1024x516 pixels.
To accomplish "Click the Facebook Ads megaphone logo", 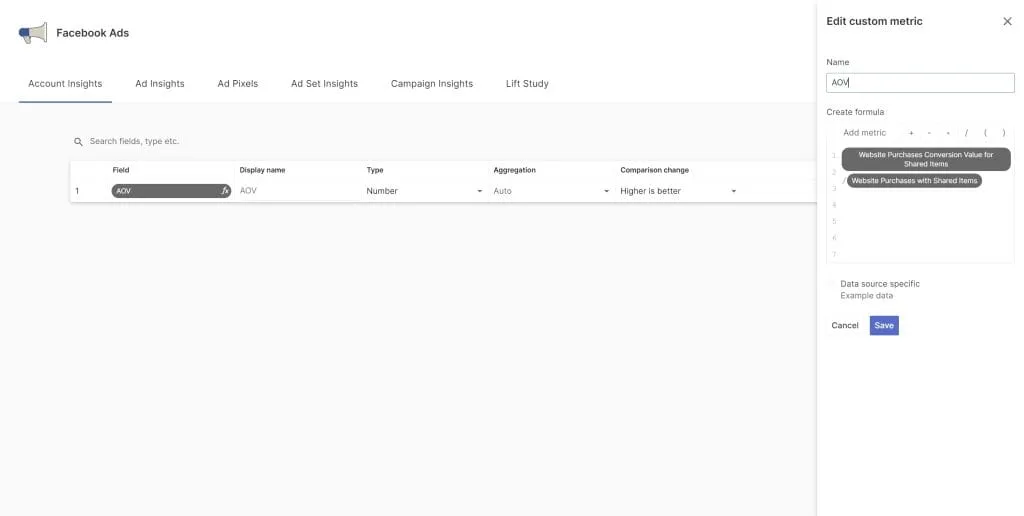I will [33, 33].
